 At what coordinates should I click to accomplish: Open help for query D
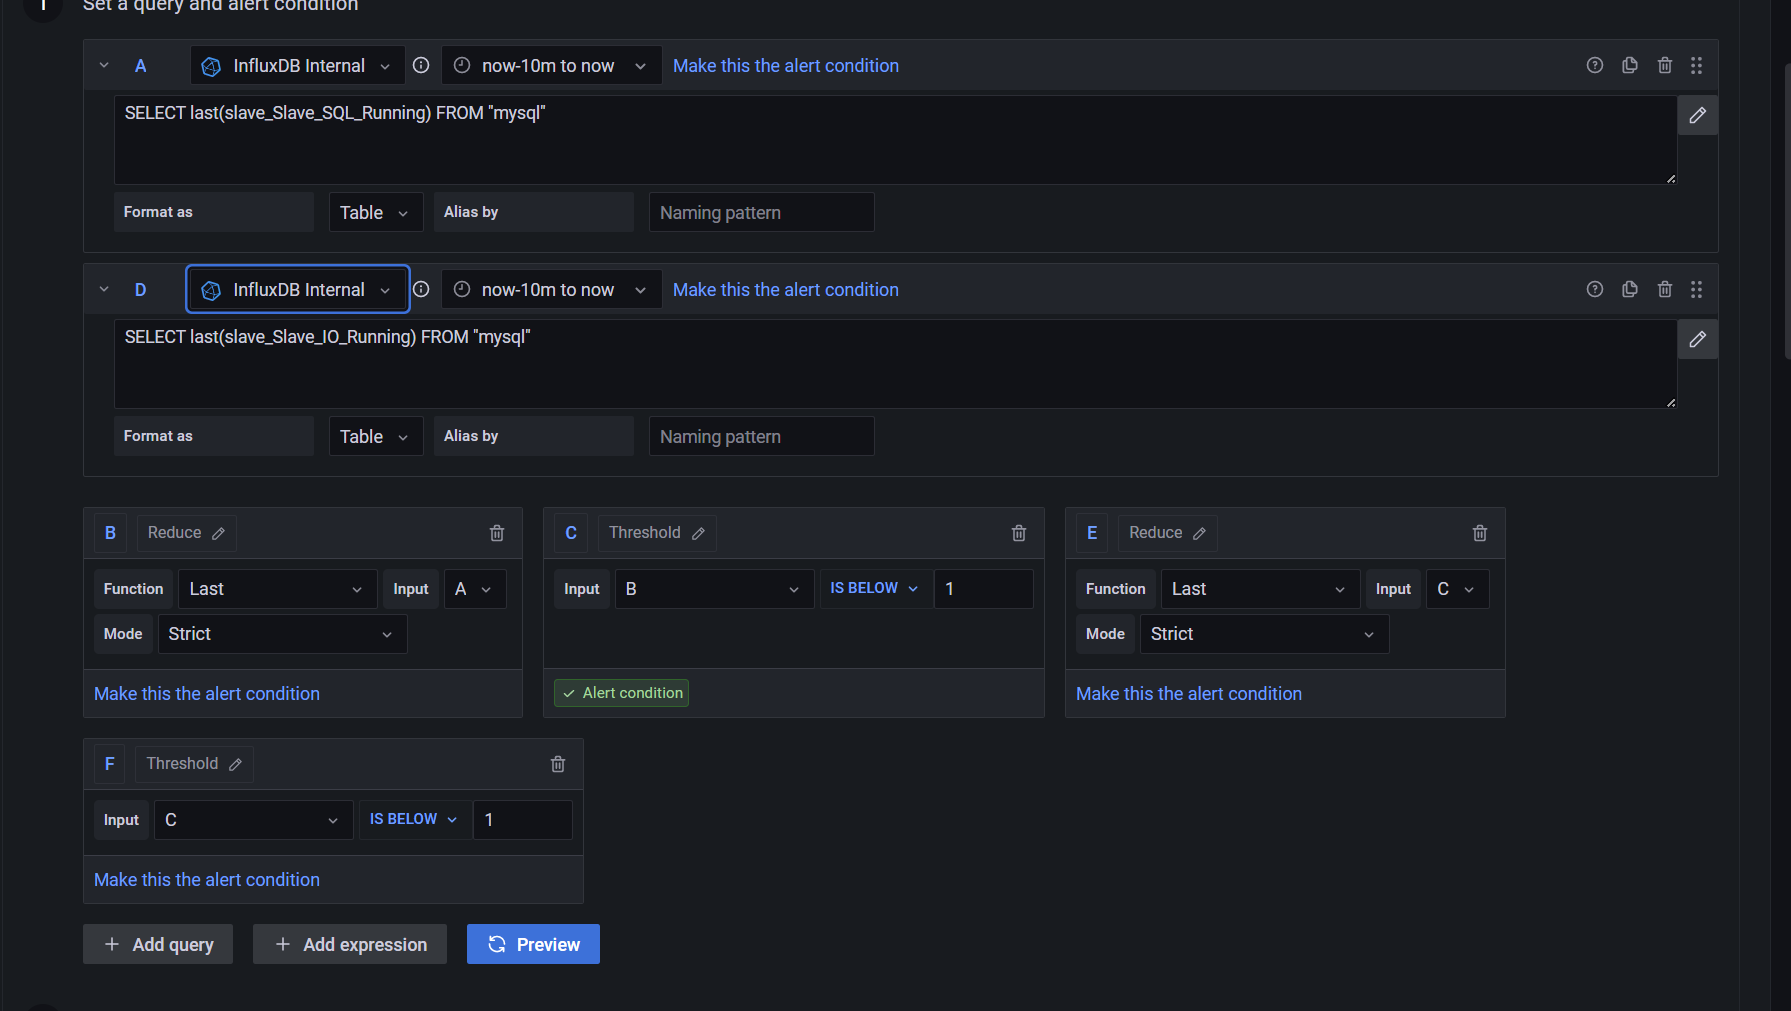click(x=1595, y=289)
